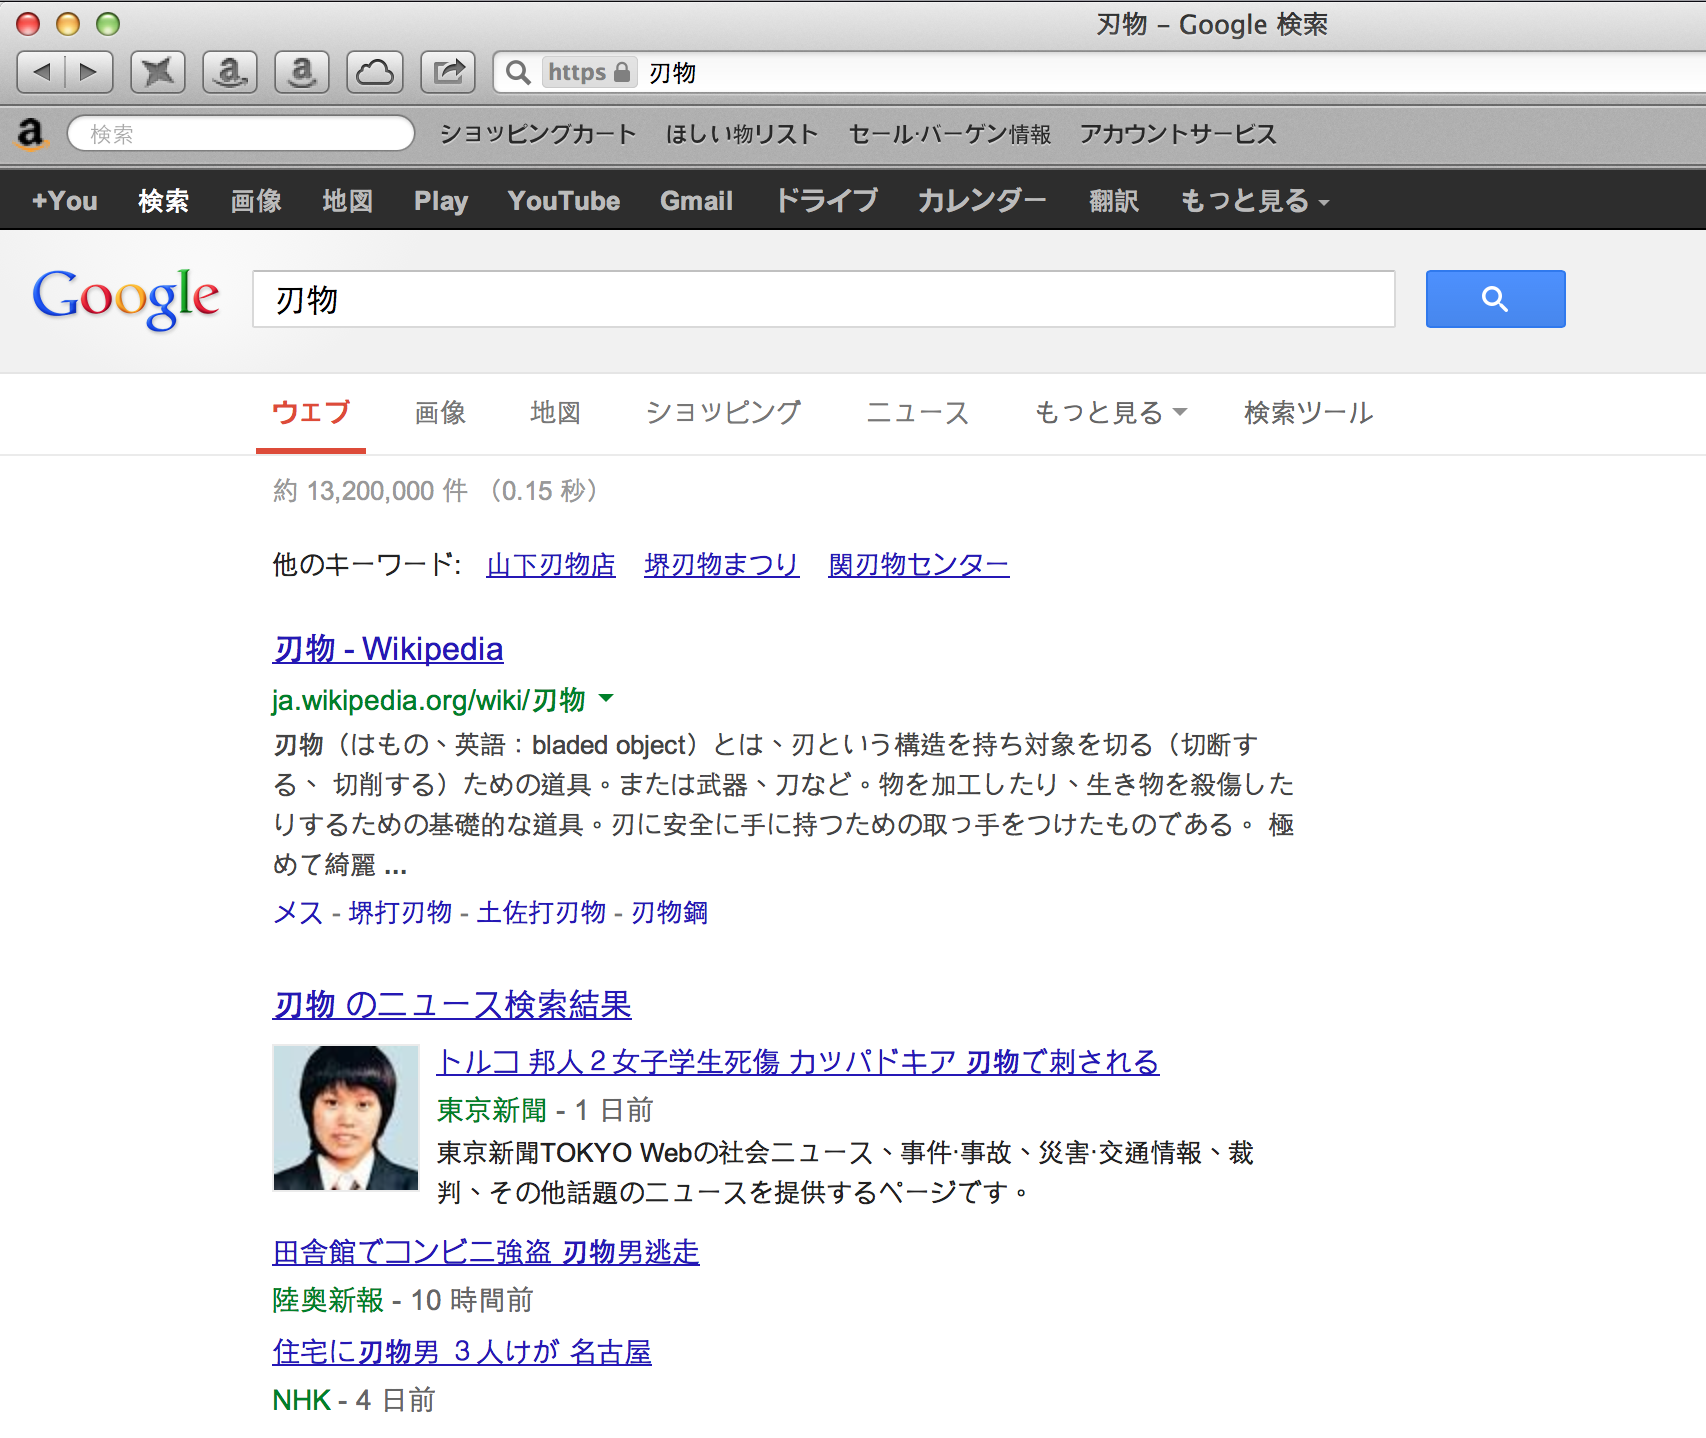Go forward with the browser forward arrow
The image size is (1706, 1438).
click(x=89, y=72)
